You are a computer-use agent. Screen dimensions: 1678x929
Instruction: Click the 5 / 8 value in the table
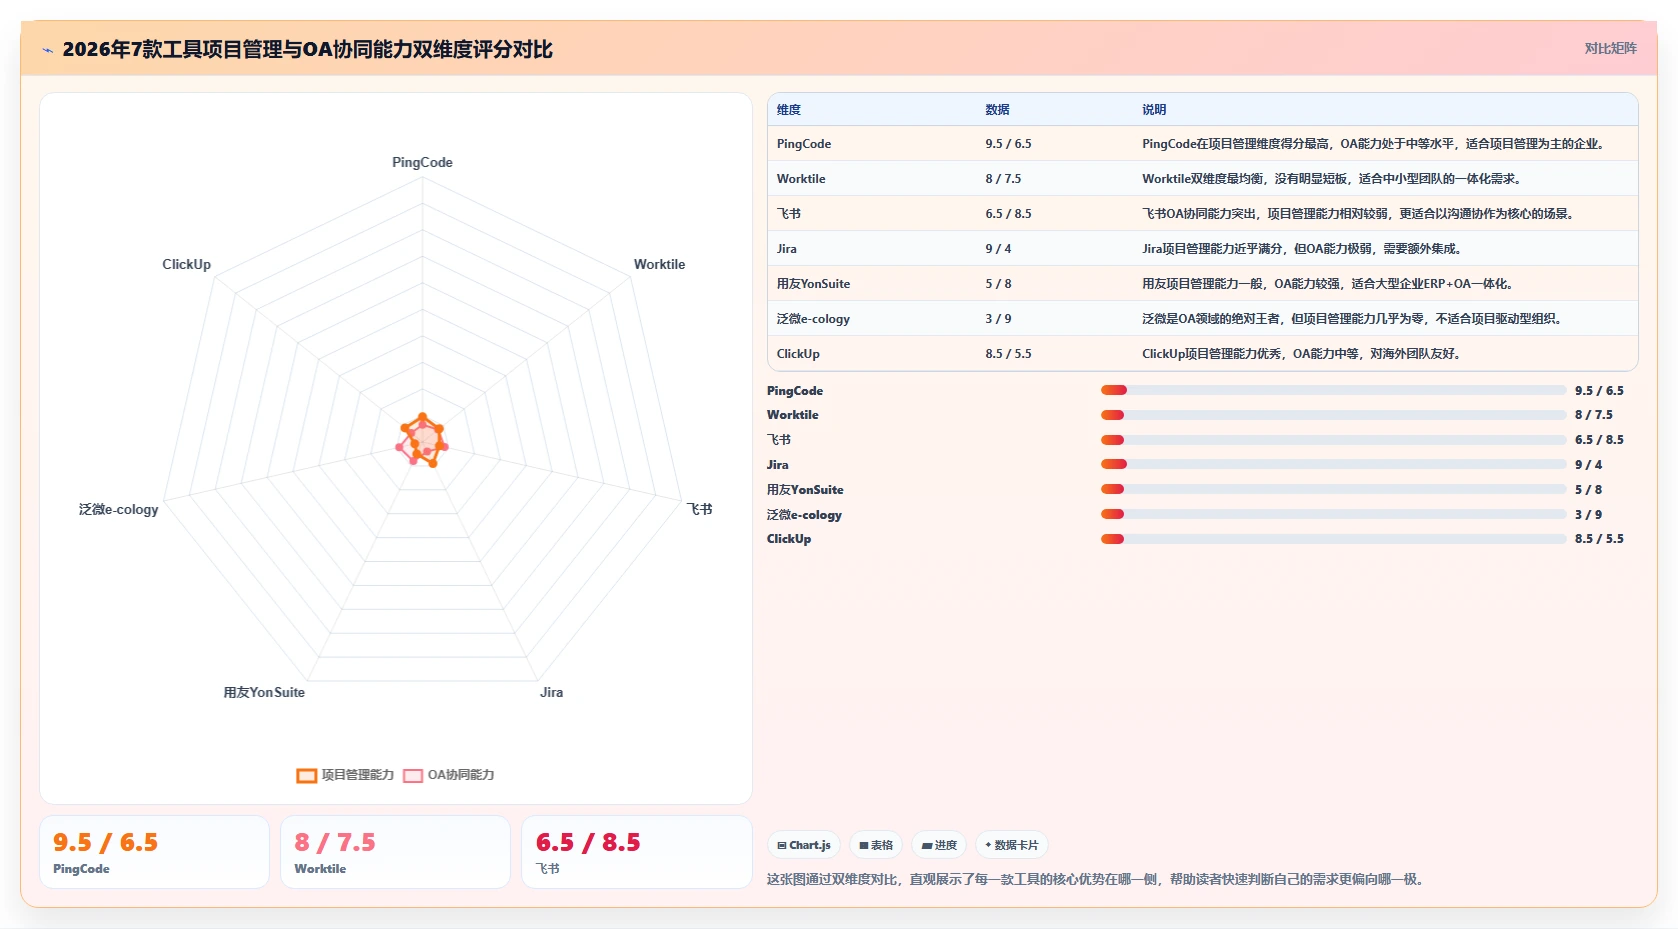click(x=998, y=284)
